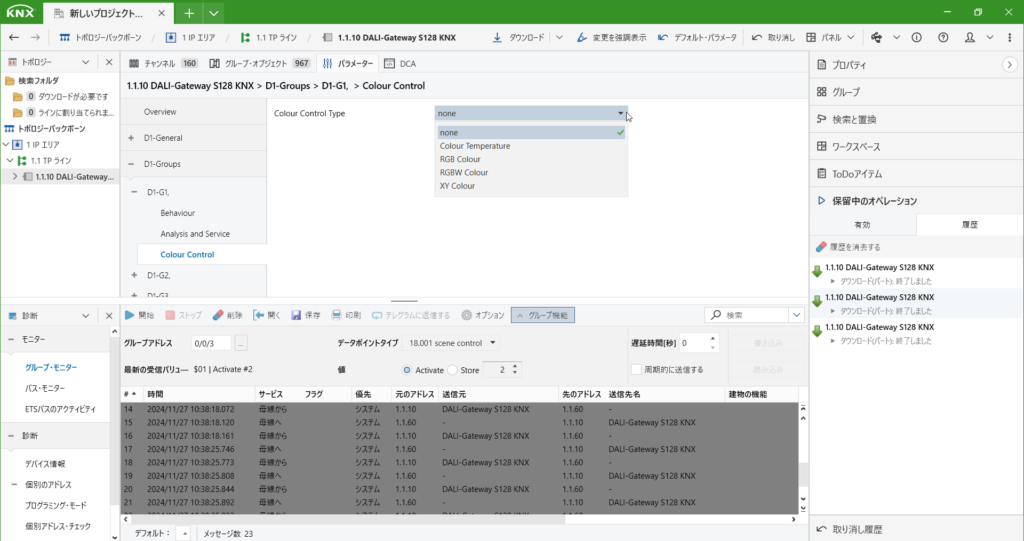
Task: Choose RGB Colour option
Action: tap(531, 159)
